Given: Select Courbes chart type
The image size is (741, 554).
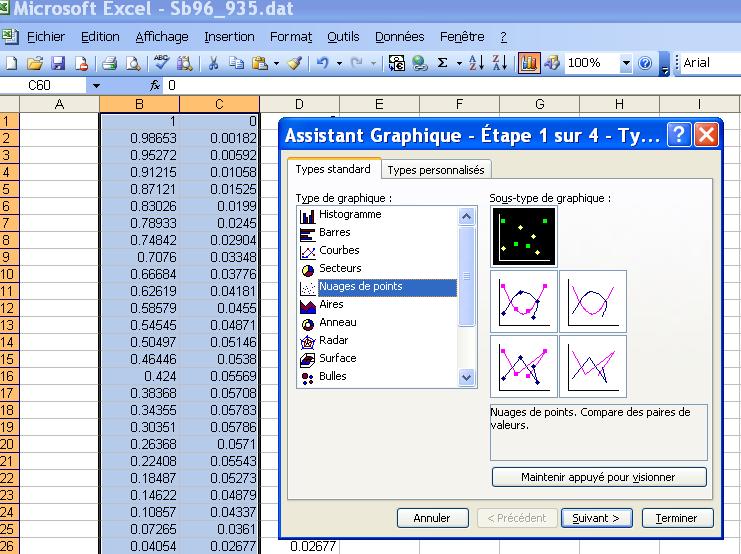Looking at the screenshot, I should pos(377,251).
